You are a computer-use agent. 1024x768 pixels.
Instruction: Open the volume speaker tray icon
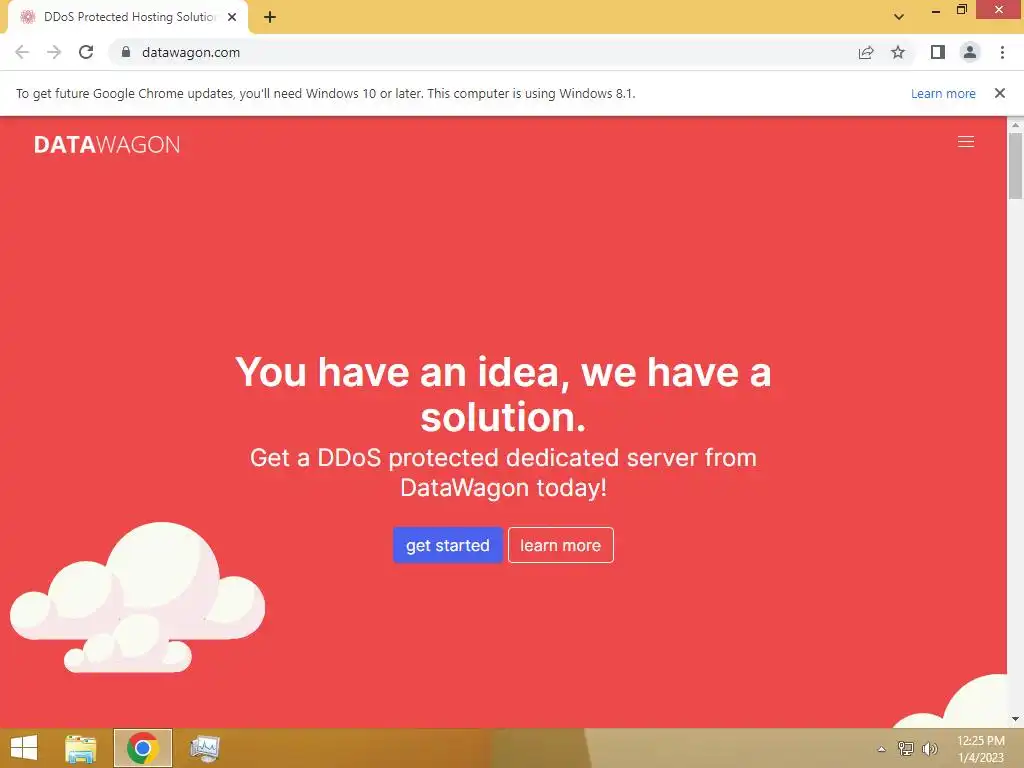click(x=929, y=748)
